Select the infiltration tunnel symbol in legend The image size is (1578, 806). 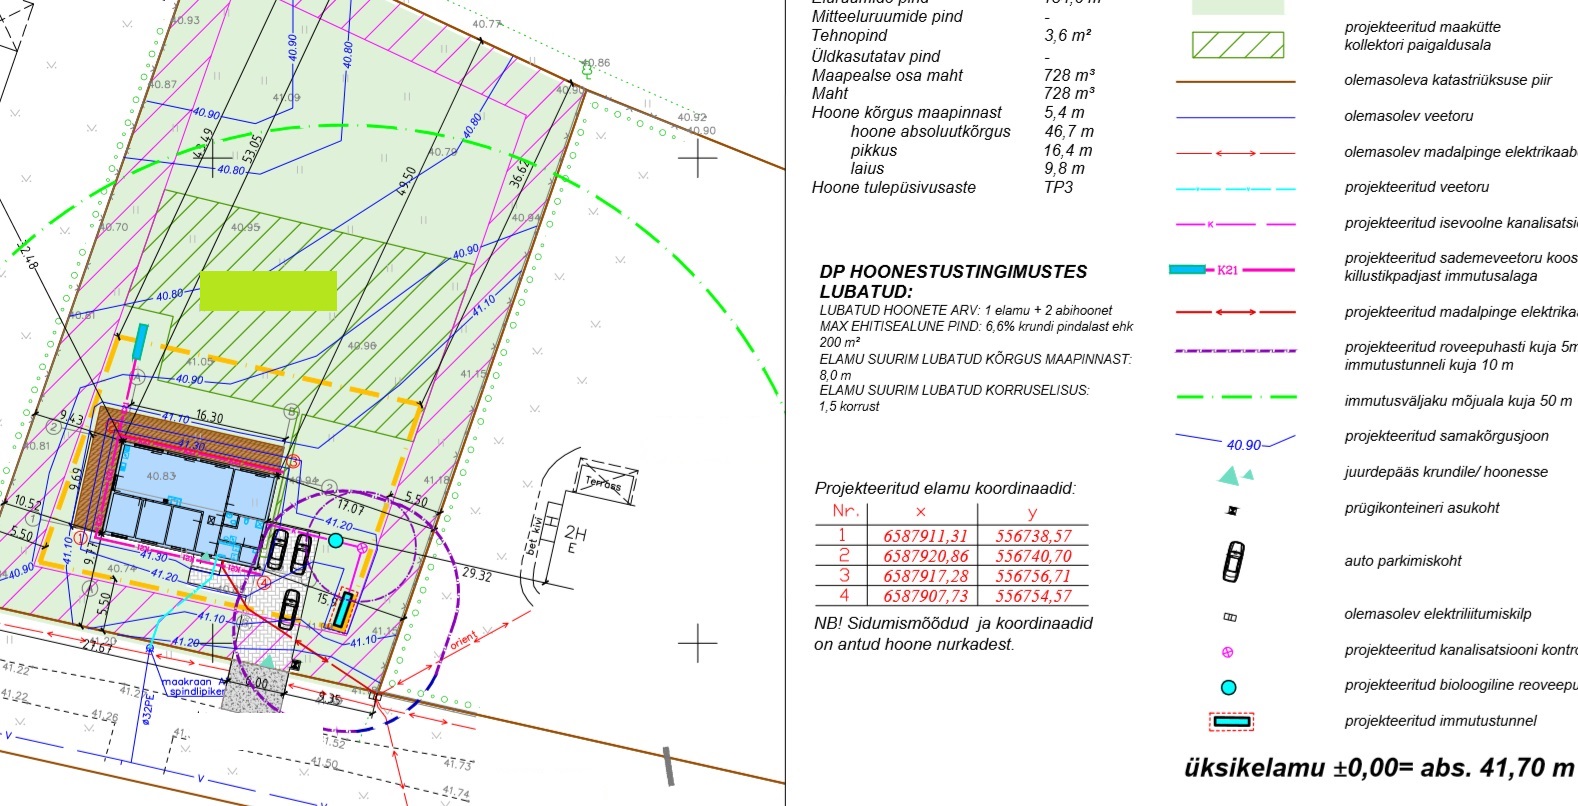(x=1232, y=721)
